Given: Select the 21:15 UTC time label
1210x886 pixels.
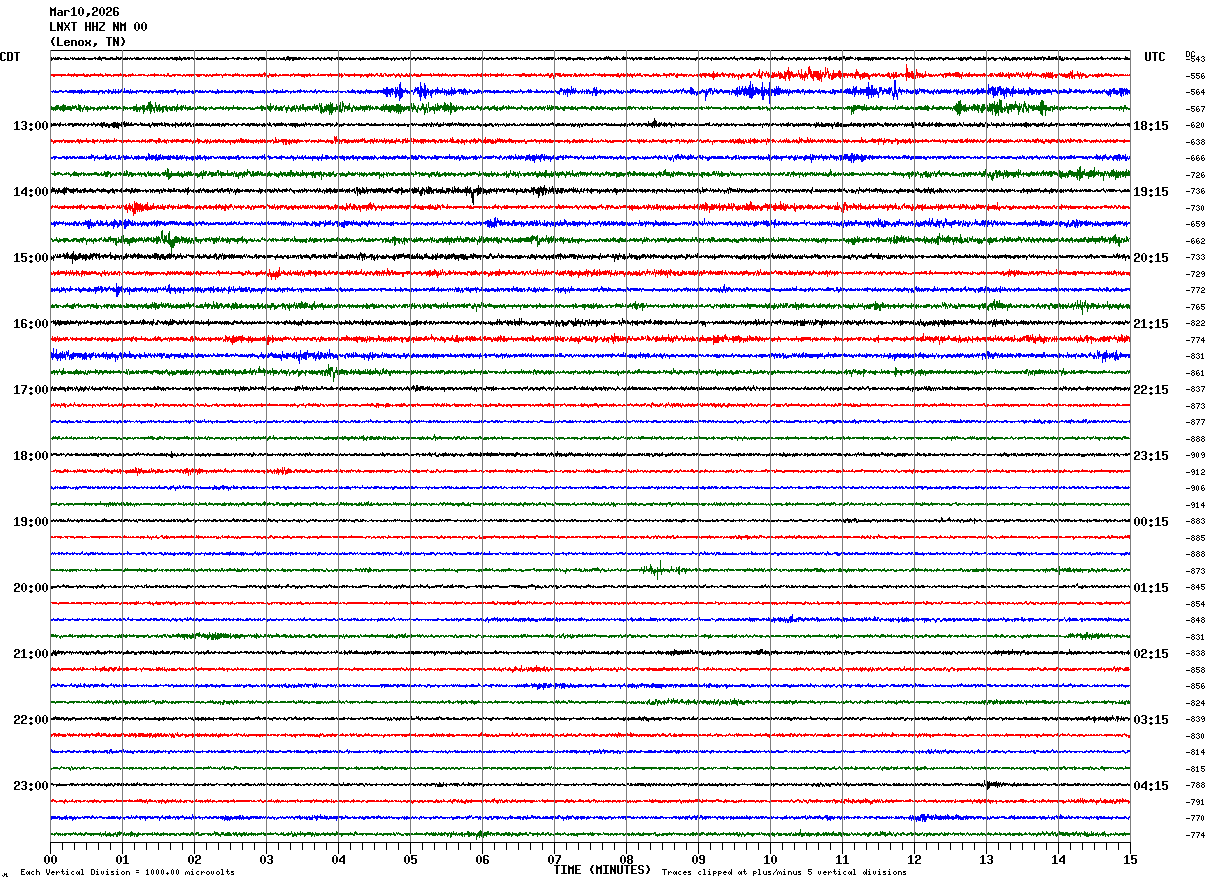Looking at the screenshot, I should pos(1151,324).
